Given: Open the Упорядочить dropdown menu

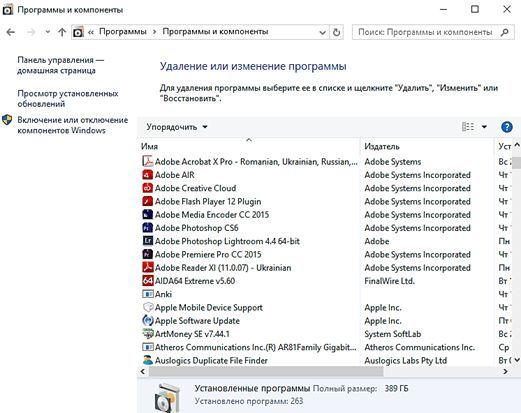Looking at the screenshot, I should pos(177,127).
